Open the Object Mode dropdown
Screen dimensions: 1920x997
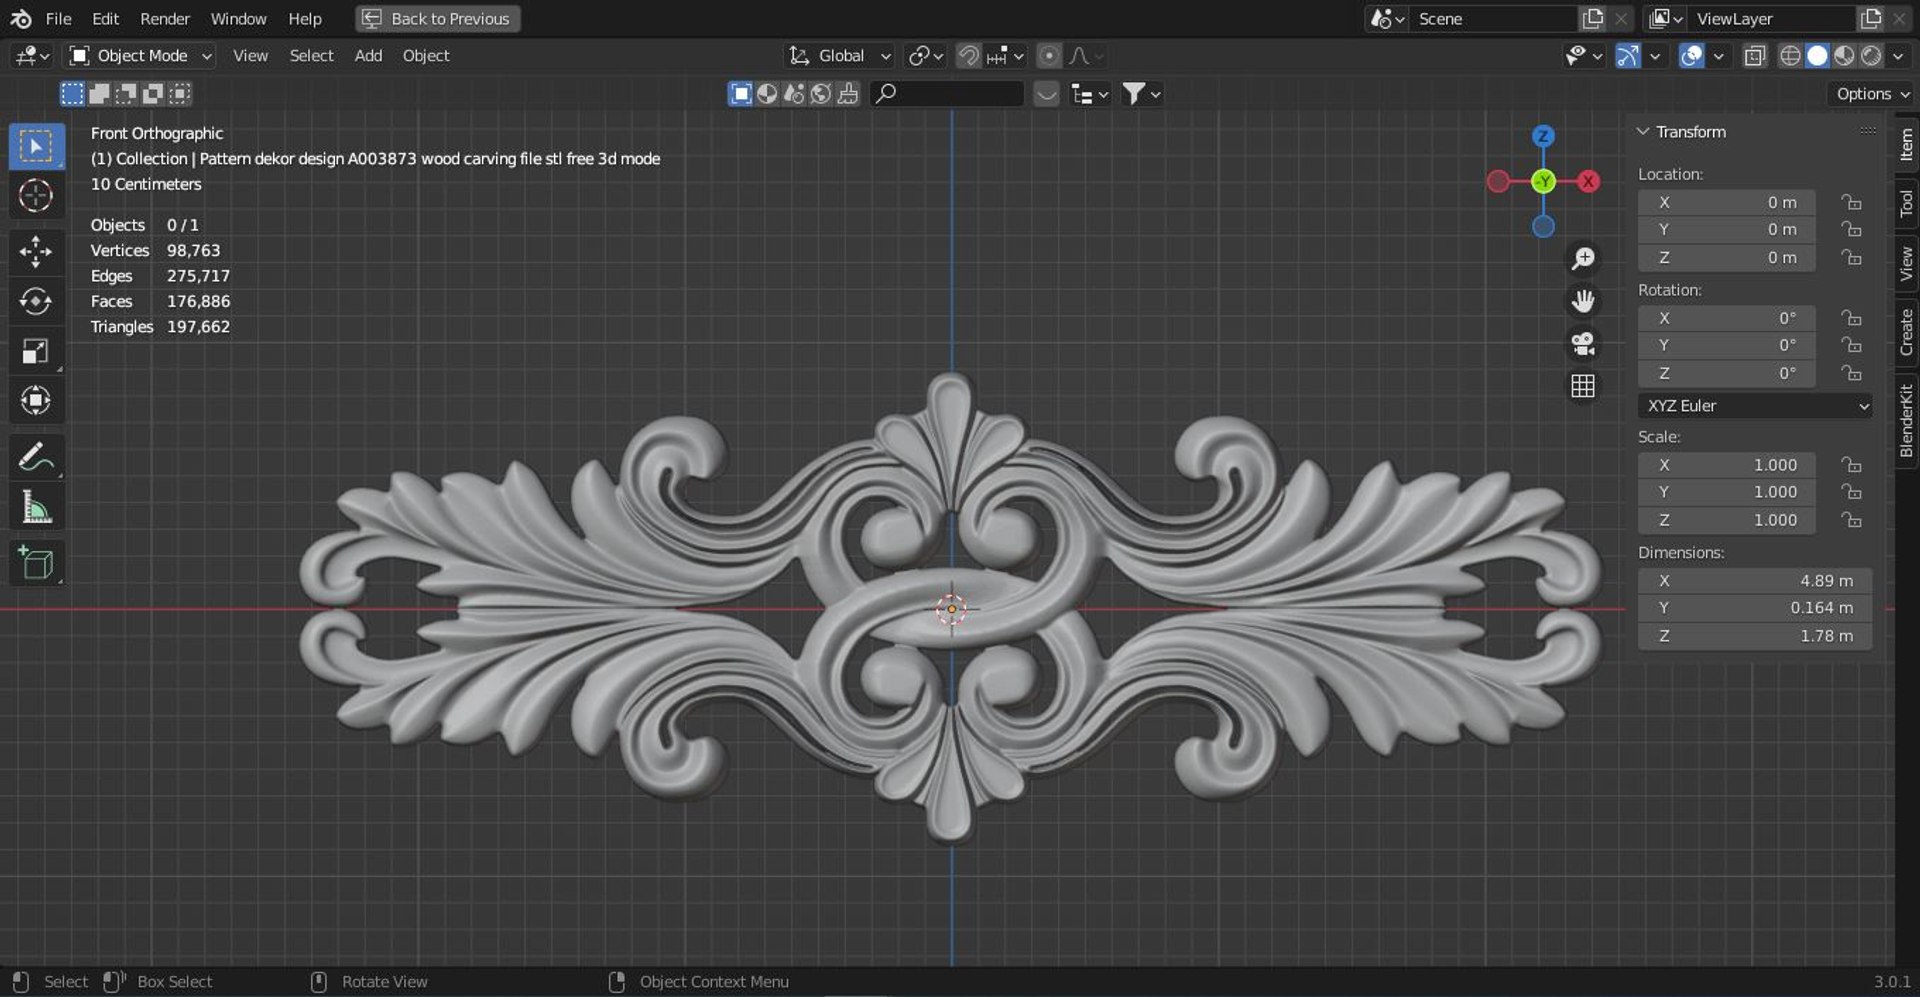[140, 56]
